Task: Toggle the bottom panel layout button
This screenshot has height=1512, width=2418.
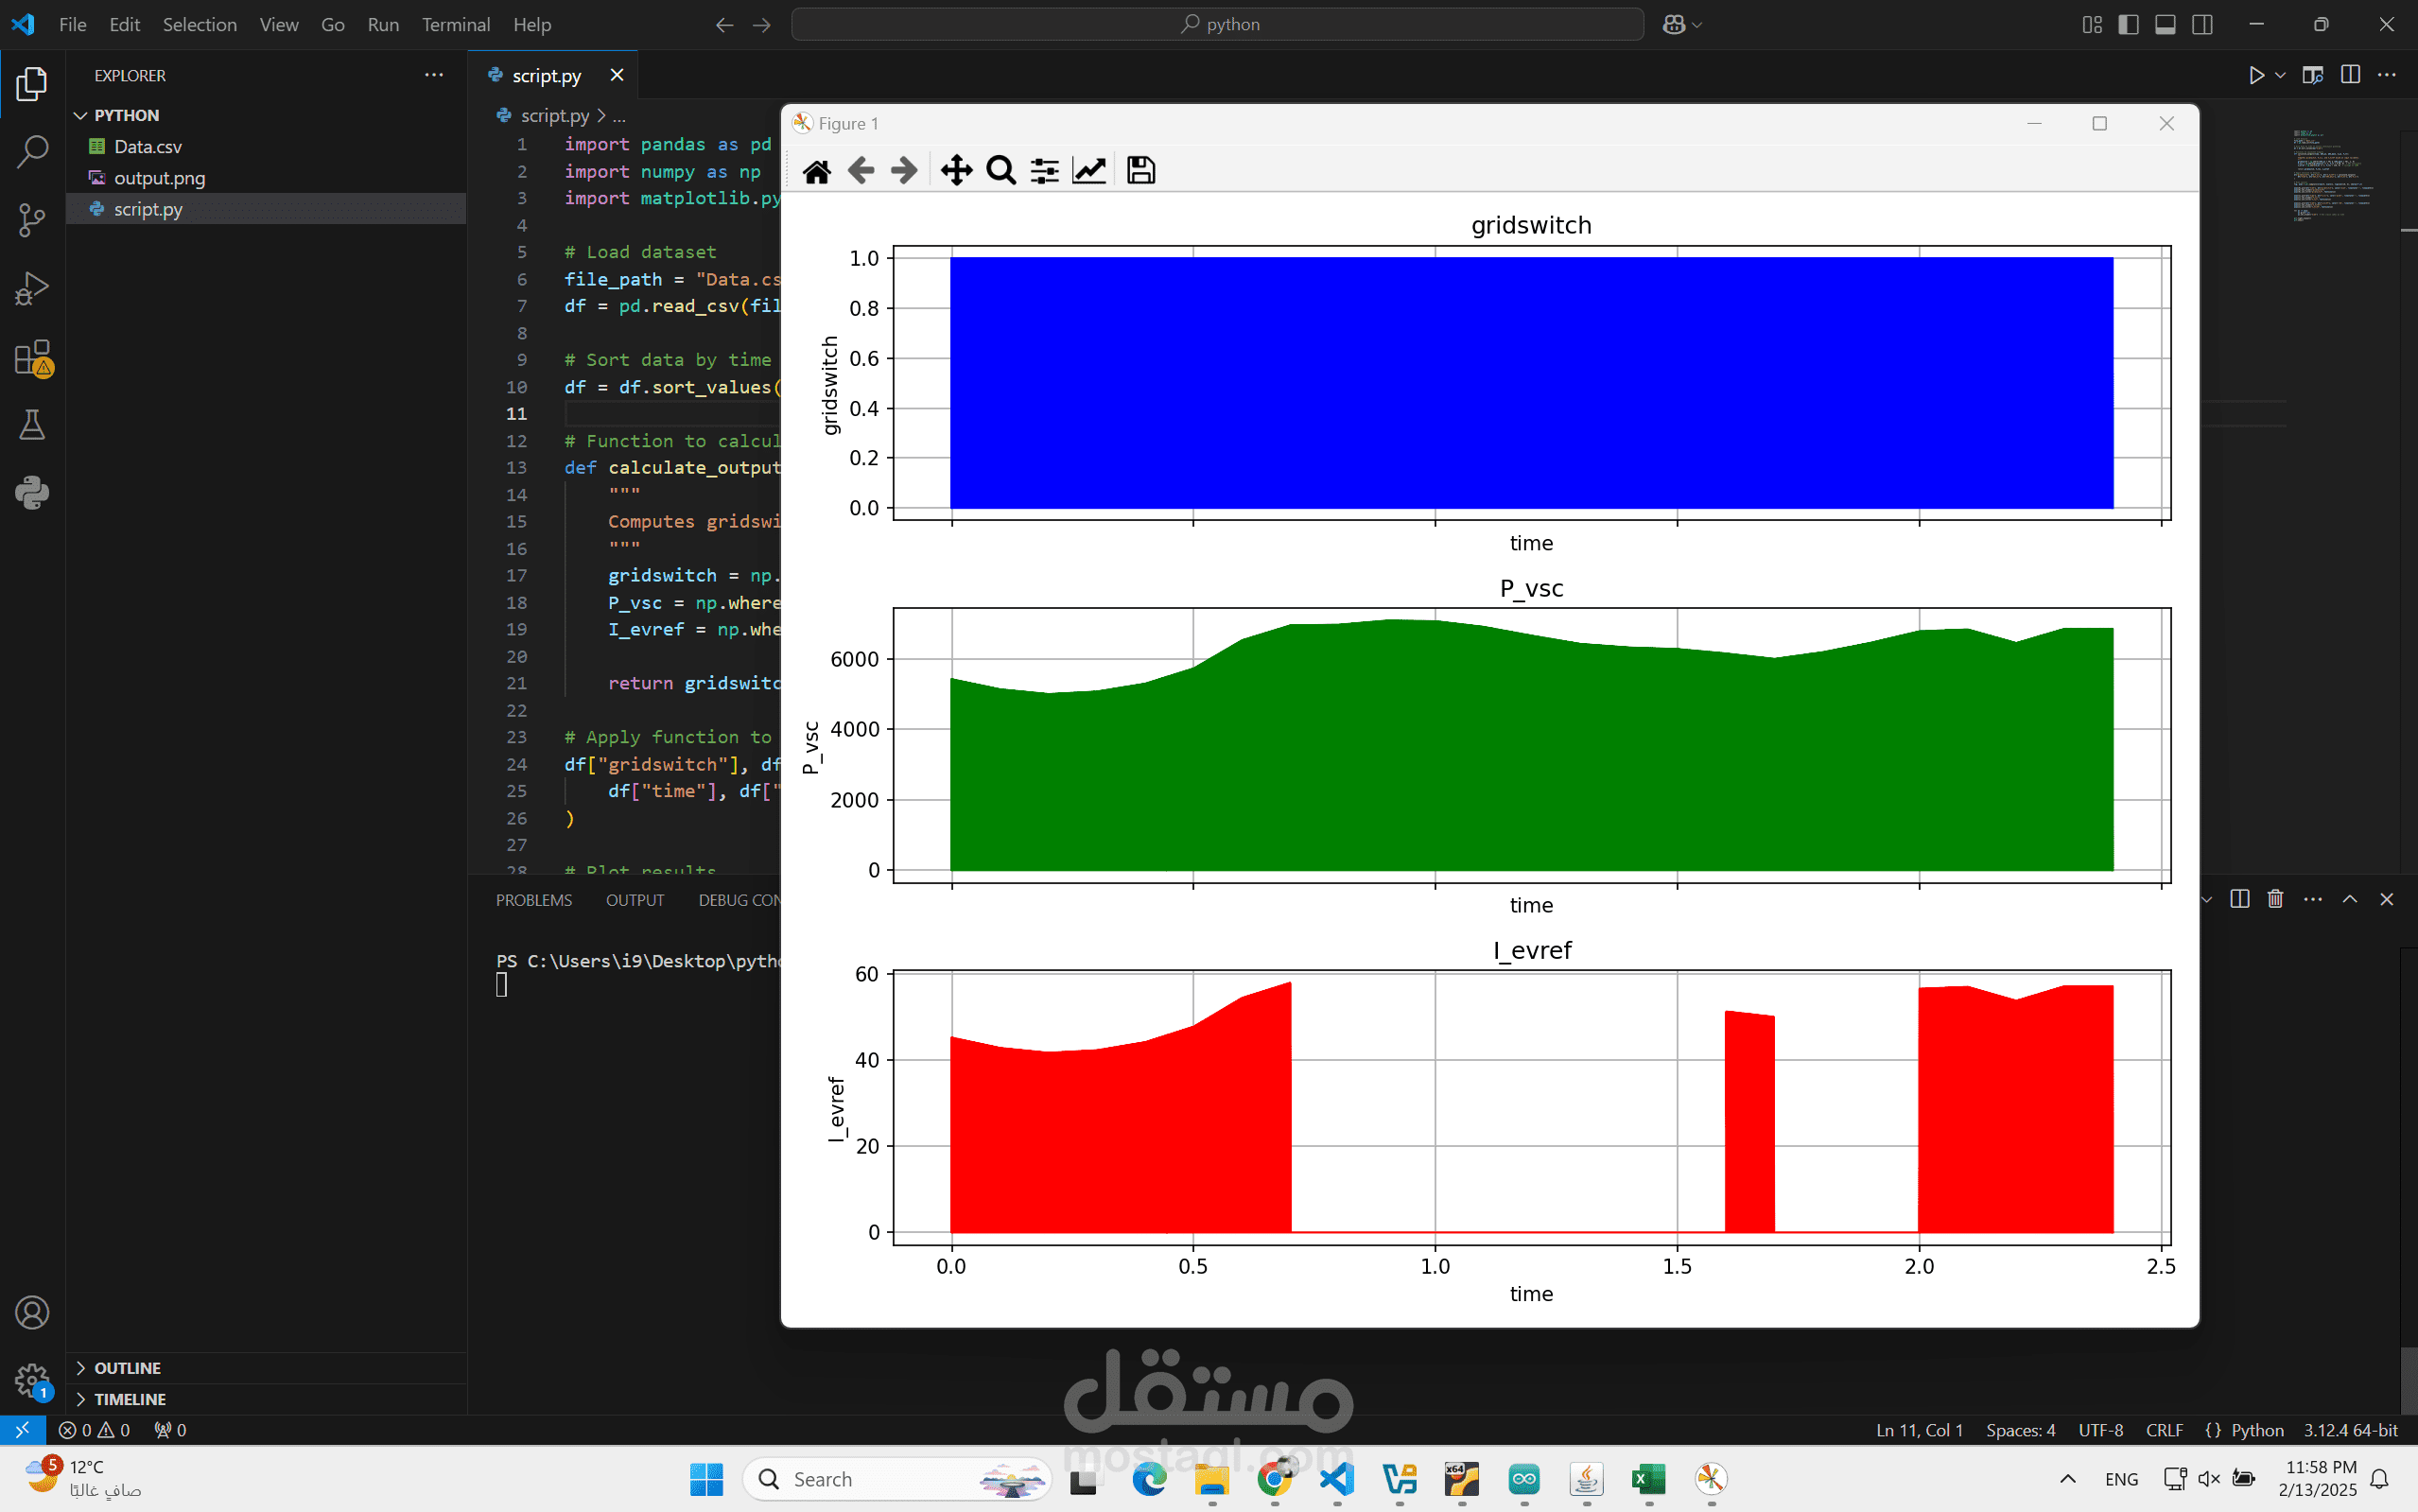Action: point(2165,24)
